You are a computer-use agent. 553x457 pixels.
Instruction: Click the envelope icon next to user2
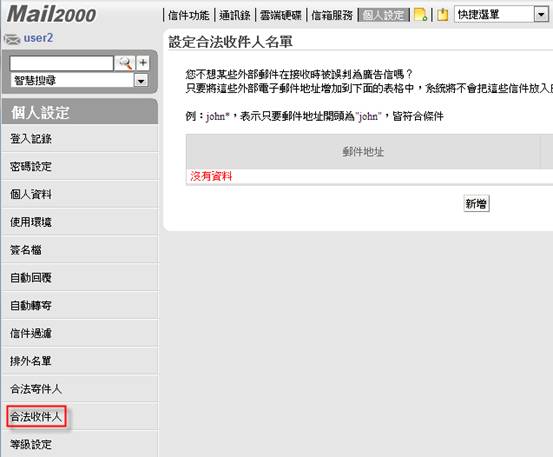point(12,39)
